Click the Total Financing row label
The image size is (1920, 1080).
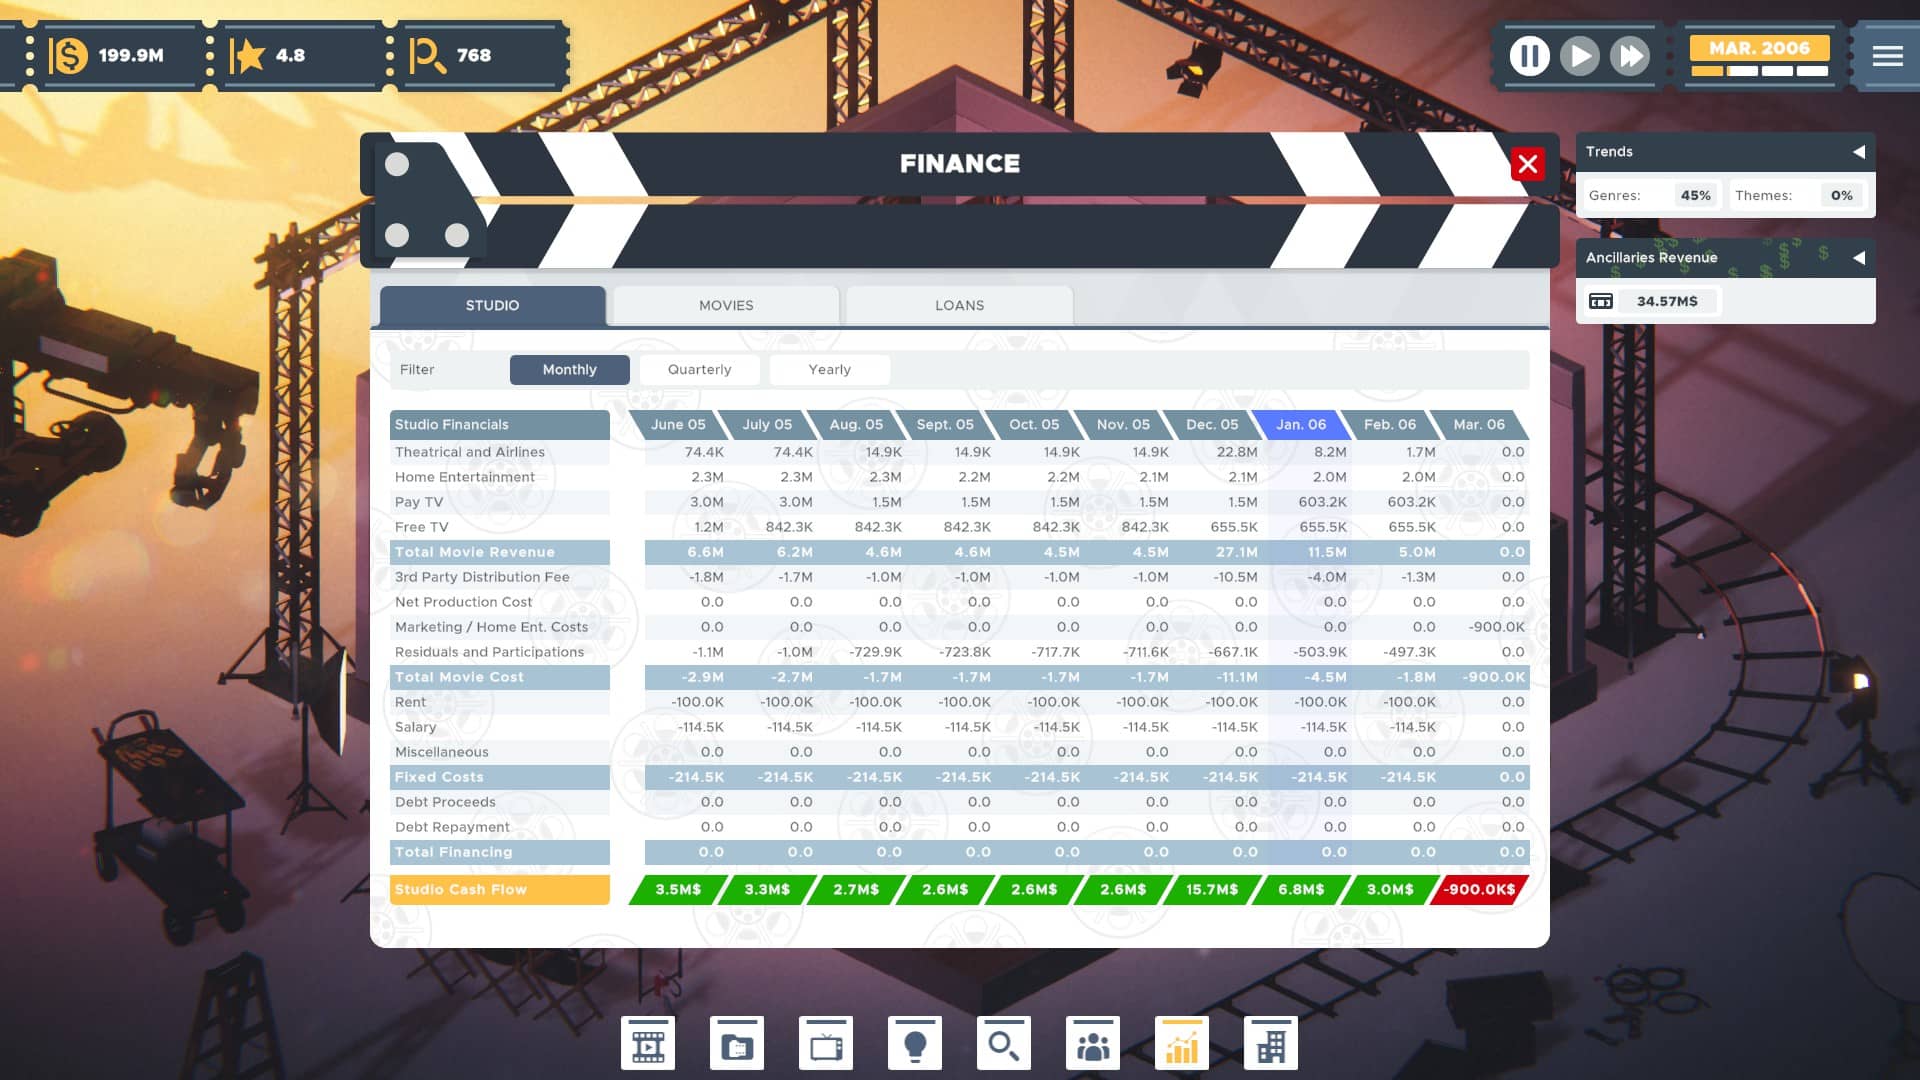point(500,852)
